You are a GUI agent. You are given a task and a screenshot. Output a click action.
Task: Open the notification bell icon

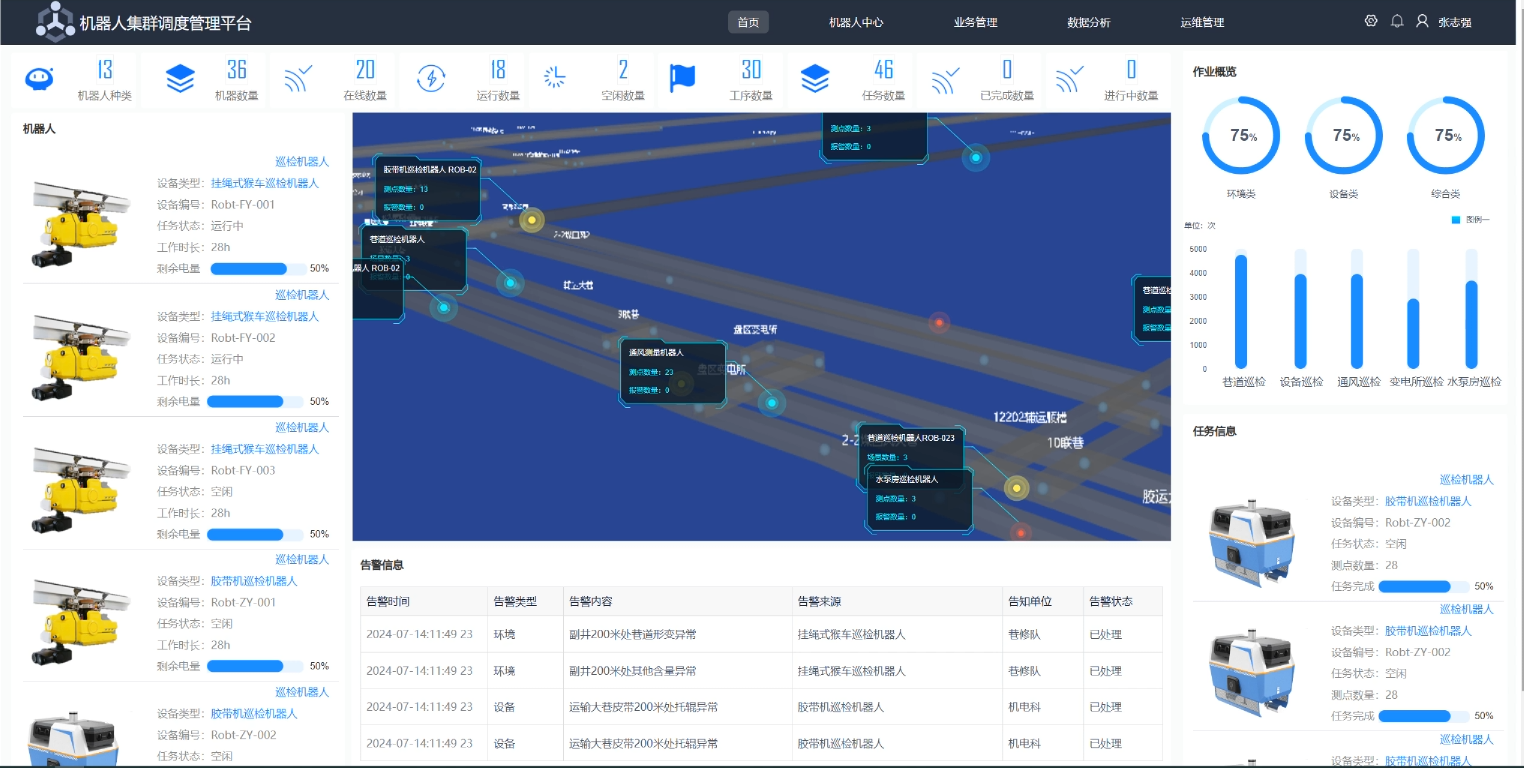tap(1397, 21)
